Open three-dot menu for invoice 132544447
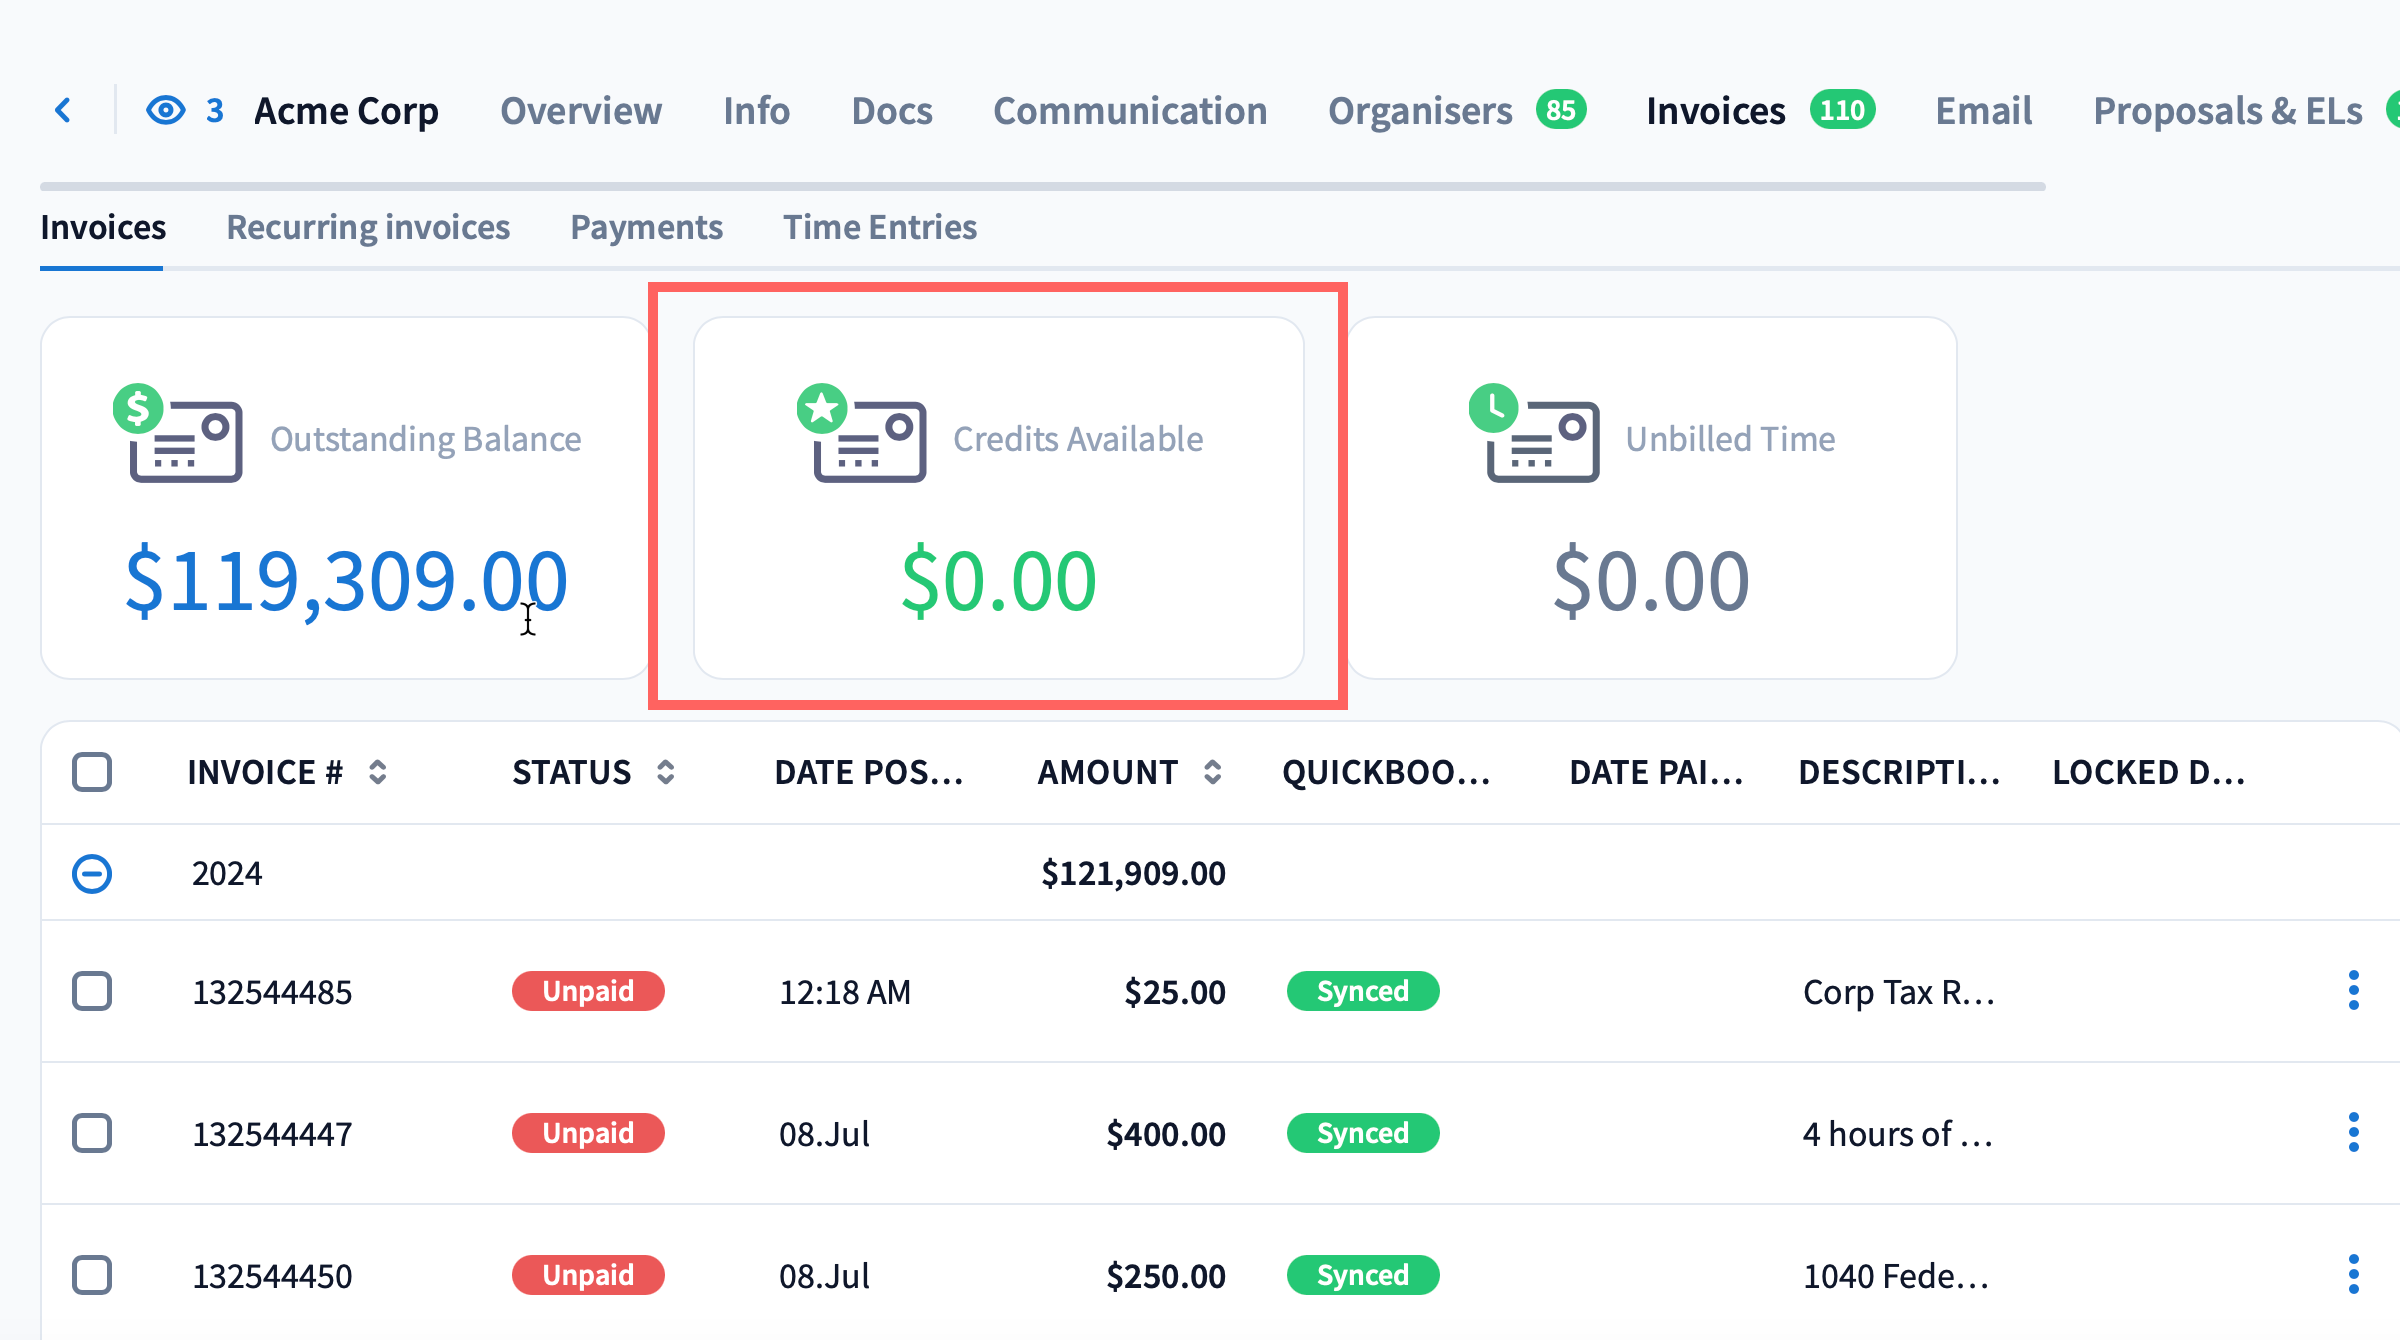The width and height of the screenshot is (2400, 1340). click(2353, 1133)
